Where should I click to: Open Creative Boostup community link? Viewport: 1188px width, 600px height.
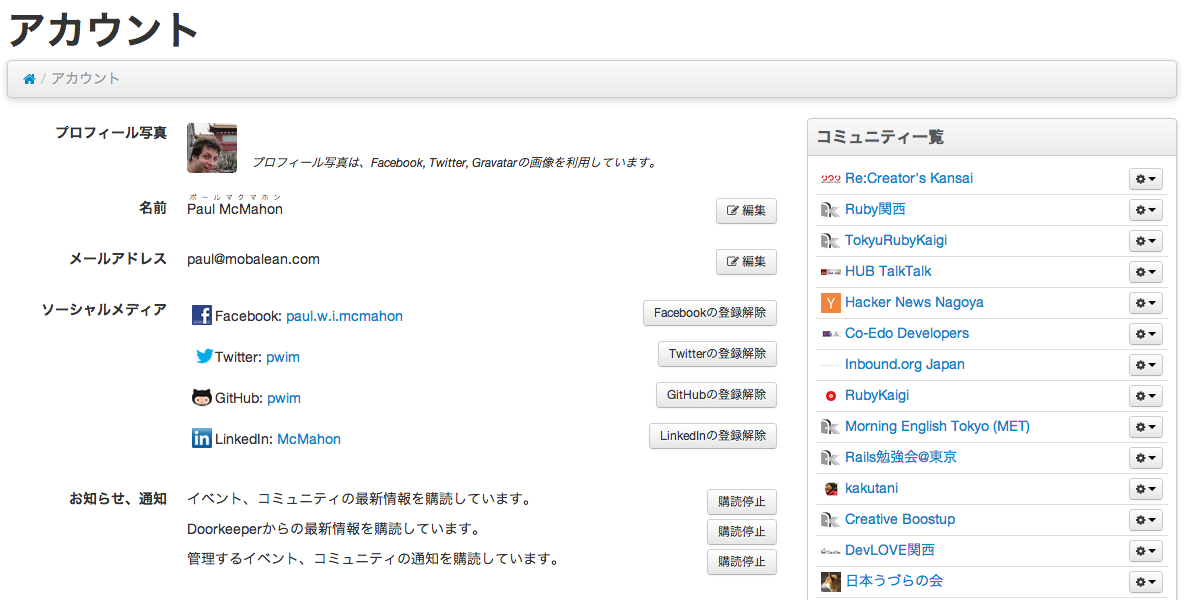(900, 520)
